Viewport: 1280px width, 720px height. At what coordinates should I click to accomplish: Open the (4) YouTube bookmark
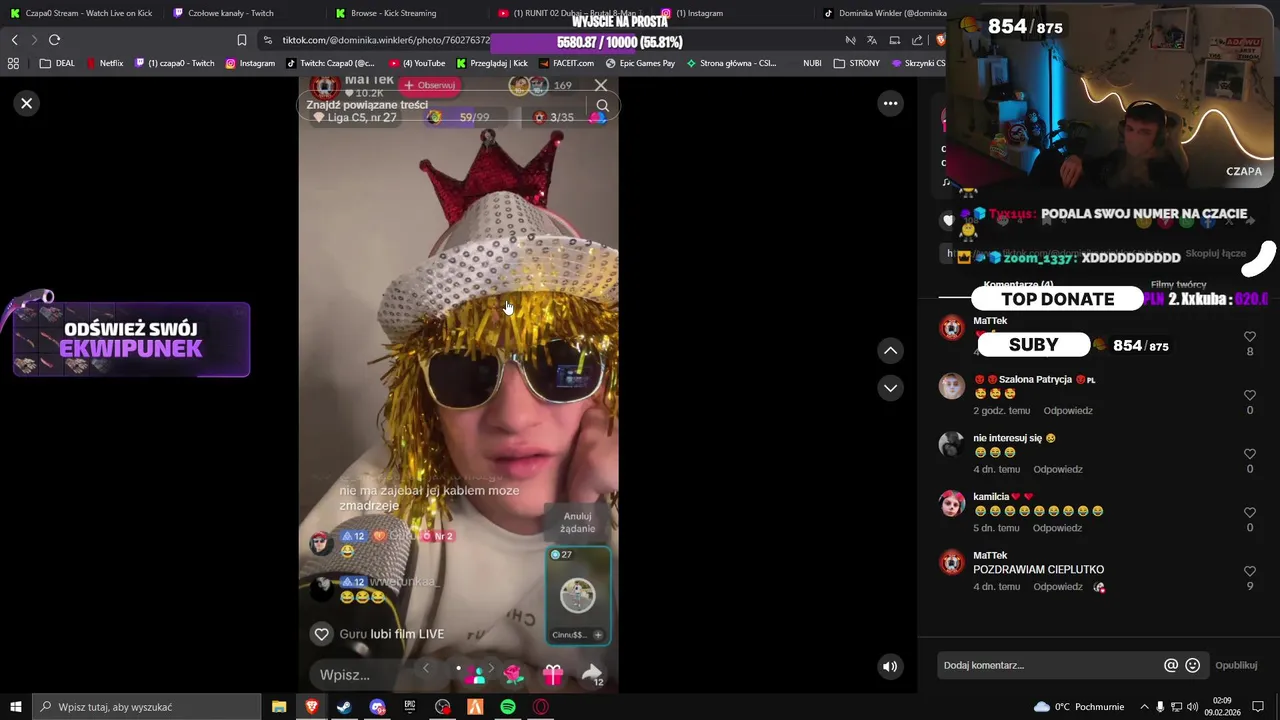tap(417, 63)
